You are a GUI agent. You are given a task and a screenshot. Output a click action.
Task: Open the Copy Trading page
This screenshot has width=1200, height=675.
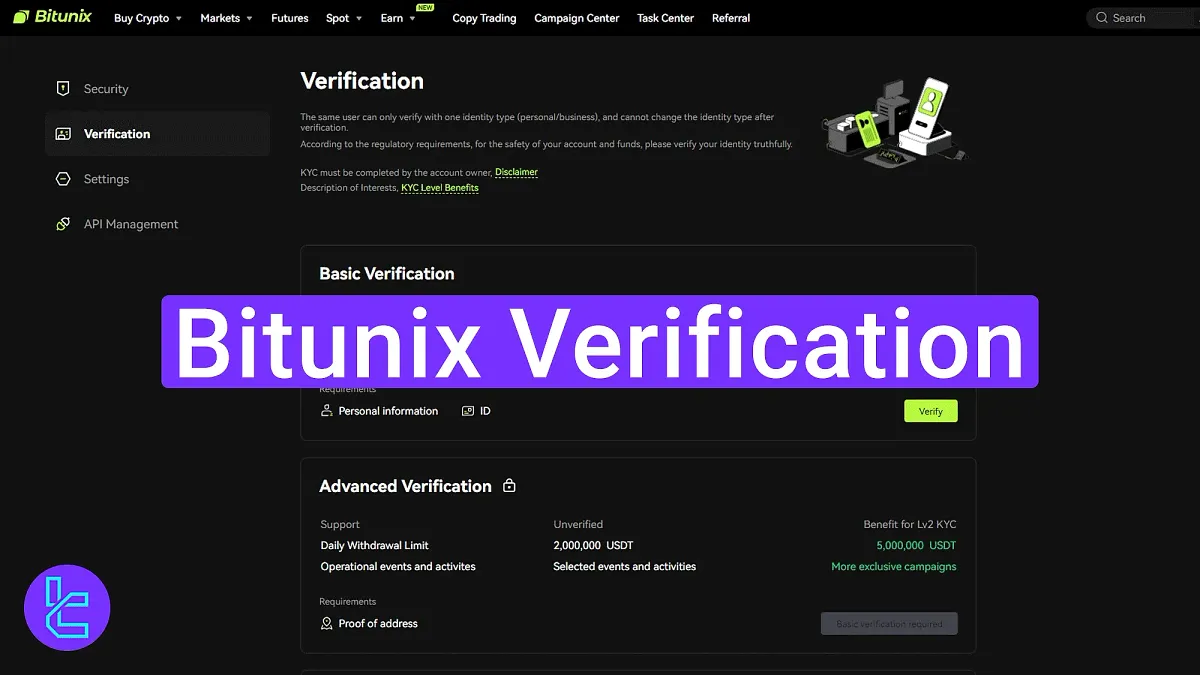pos(484,17)
